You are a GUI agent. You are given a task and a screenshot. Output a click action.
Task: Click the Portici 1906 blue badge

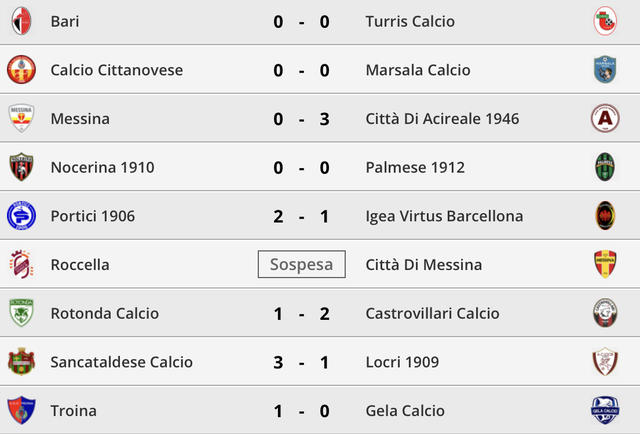[x=20, y=216]
